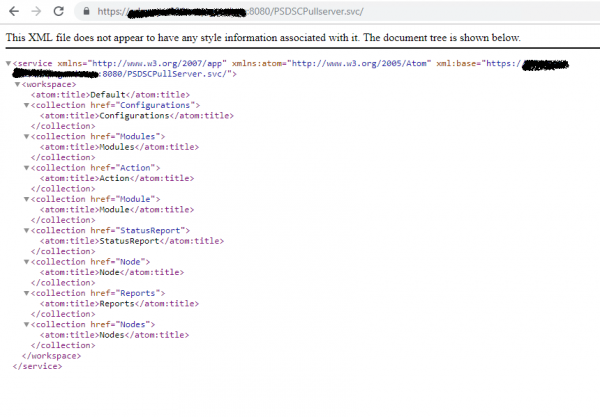Viewport: 600px width, 417px height.
Task: Collapse the "StatusReport" collection node
Action: click(28, 230)
